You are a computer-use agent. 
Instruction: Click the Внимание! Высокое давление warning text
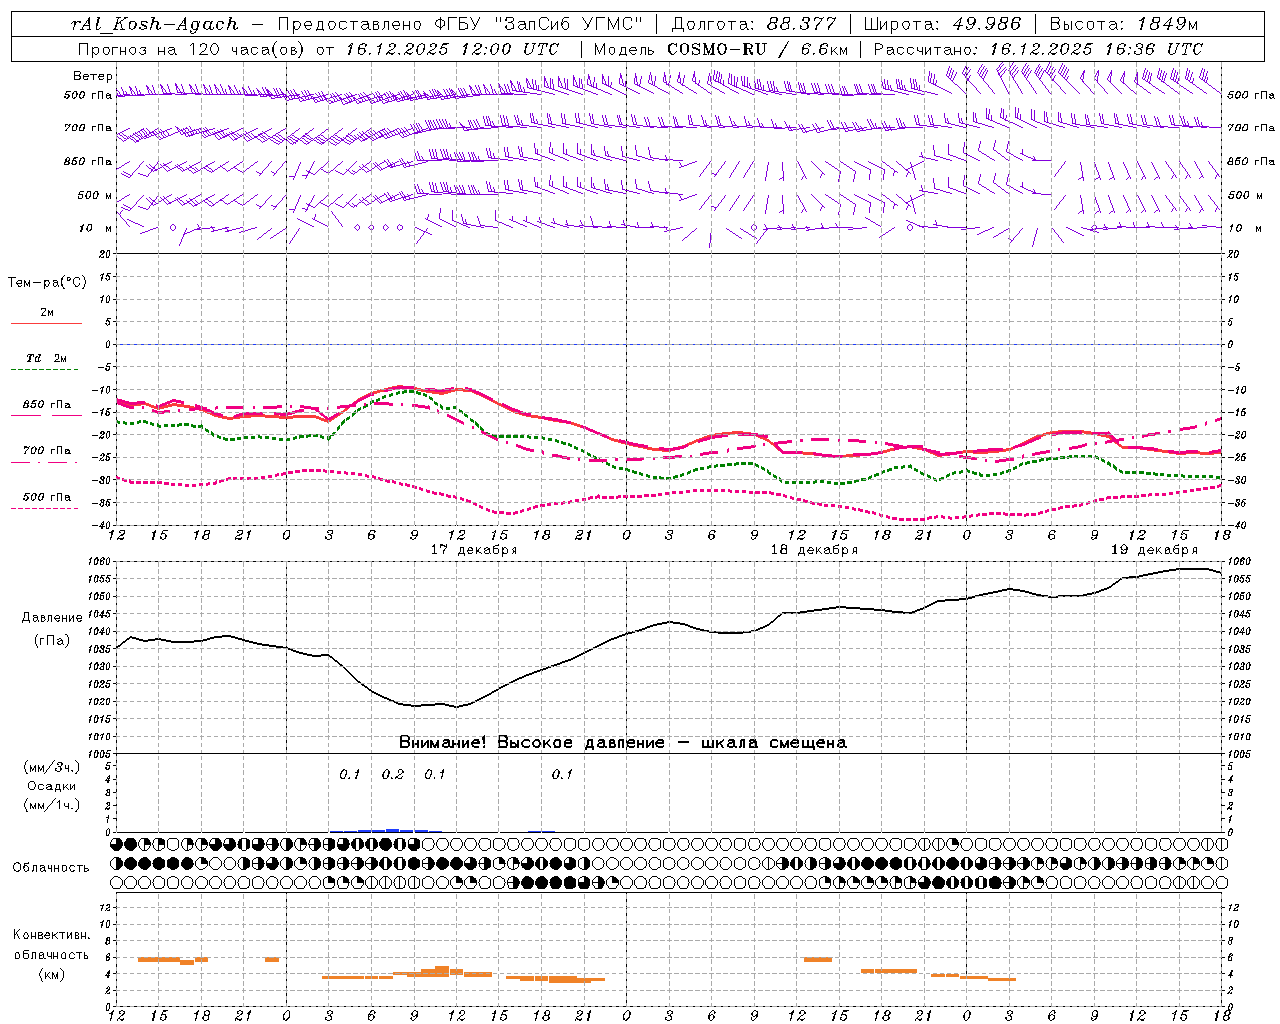click(x=622, y=743)
